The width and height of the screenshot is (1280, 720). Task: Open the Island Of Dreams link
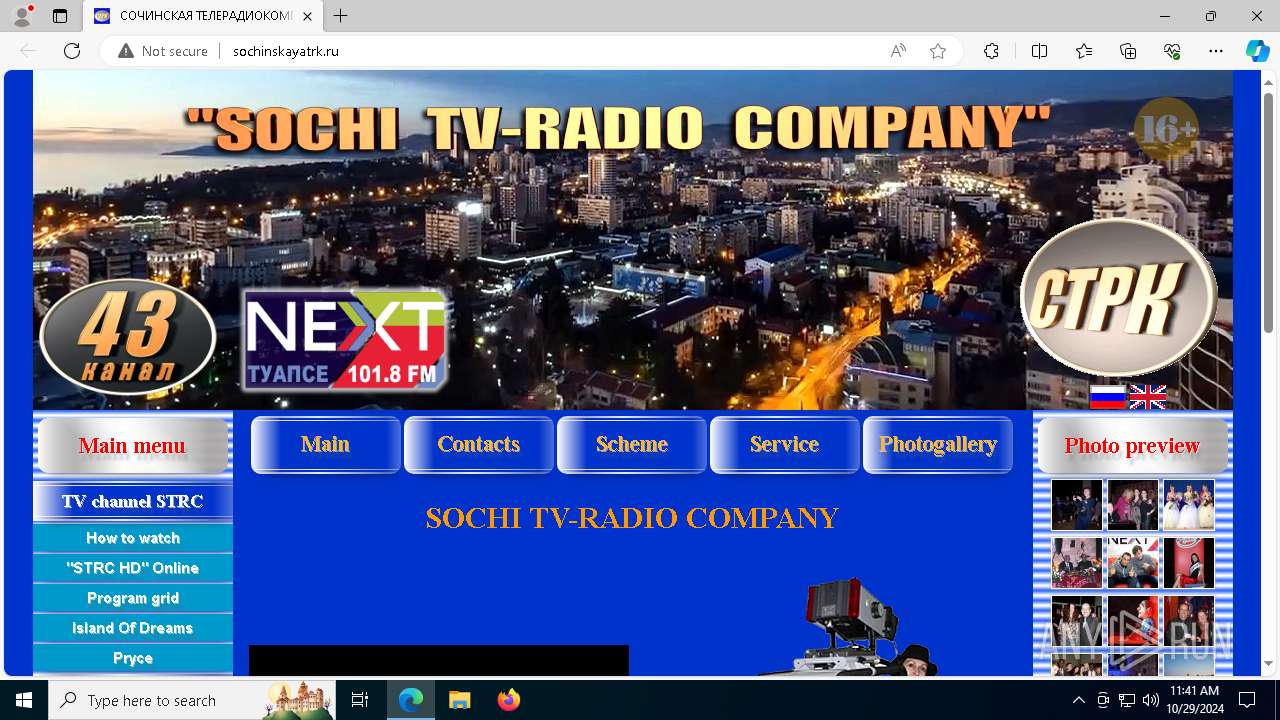[133, 628]
